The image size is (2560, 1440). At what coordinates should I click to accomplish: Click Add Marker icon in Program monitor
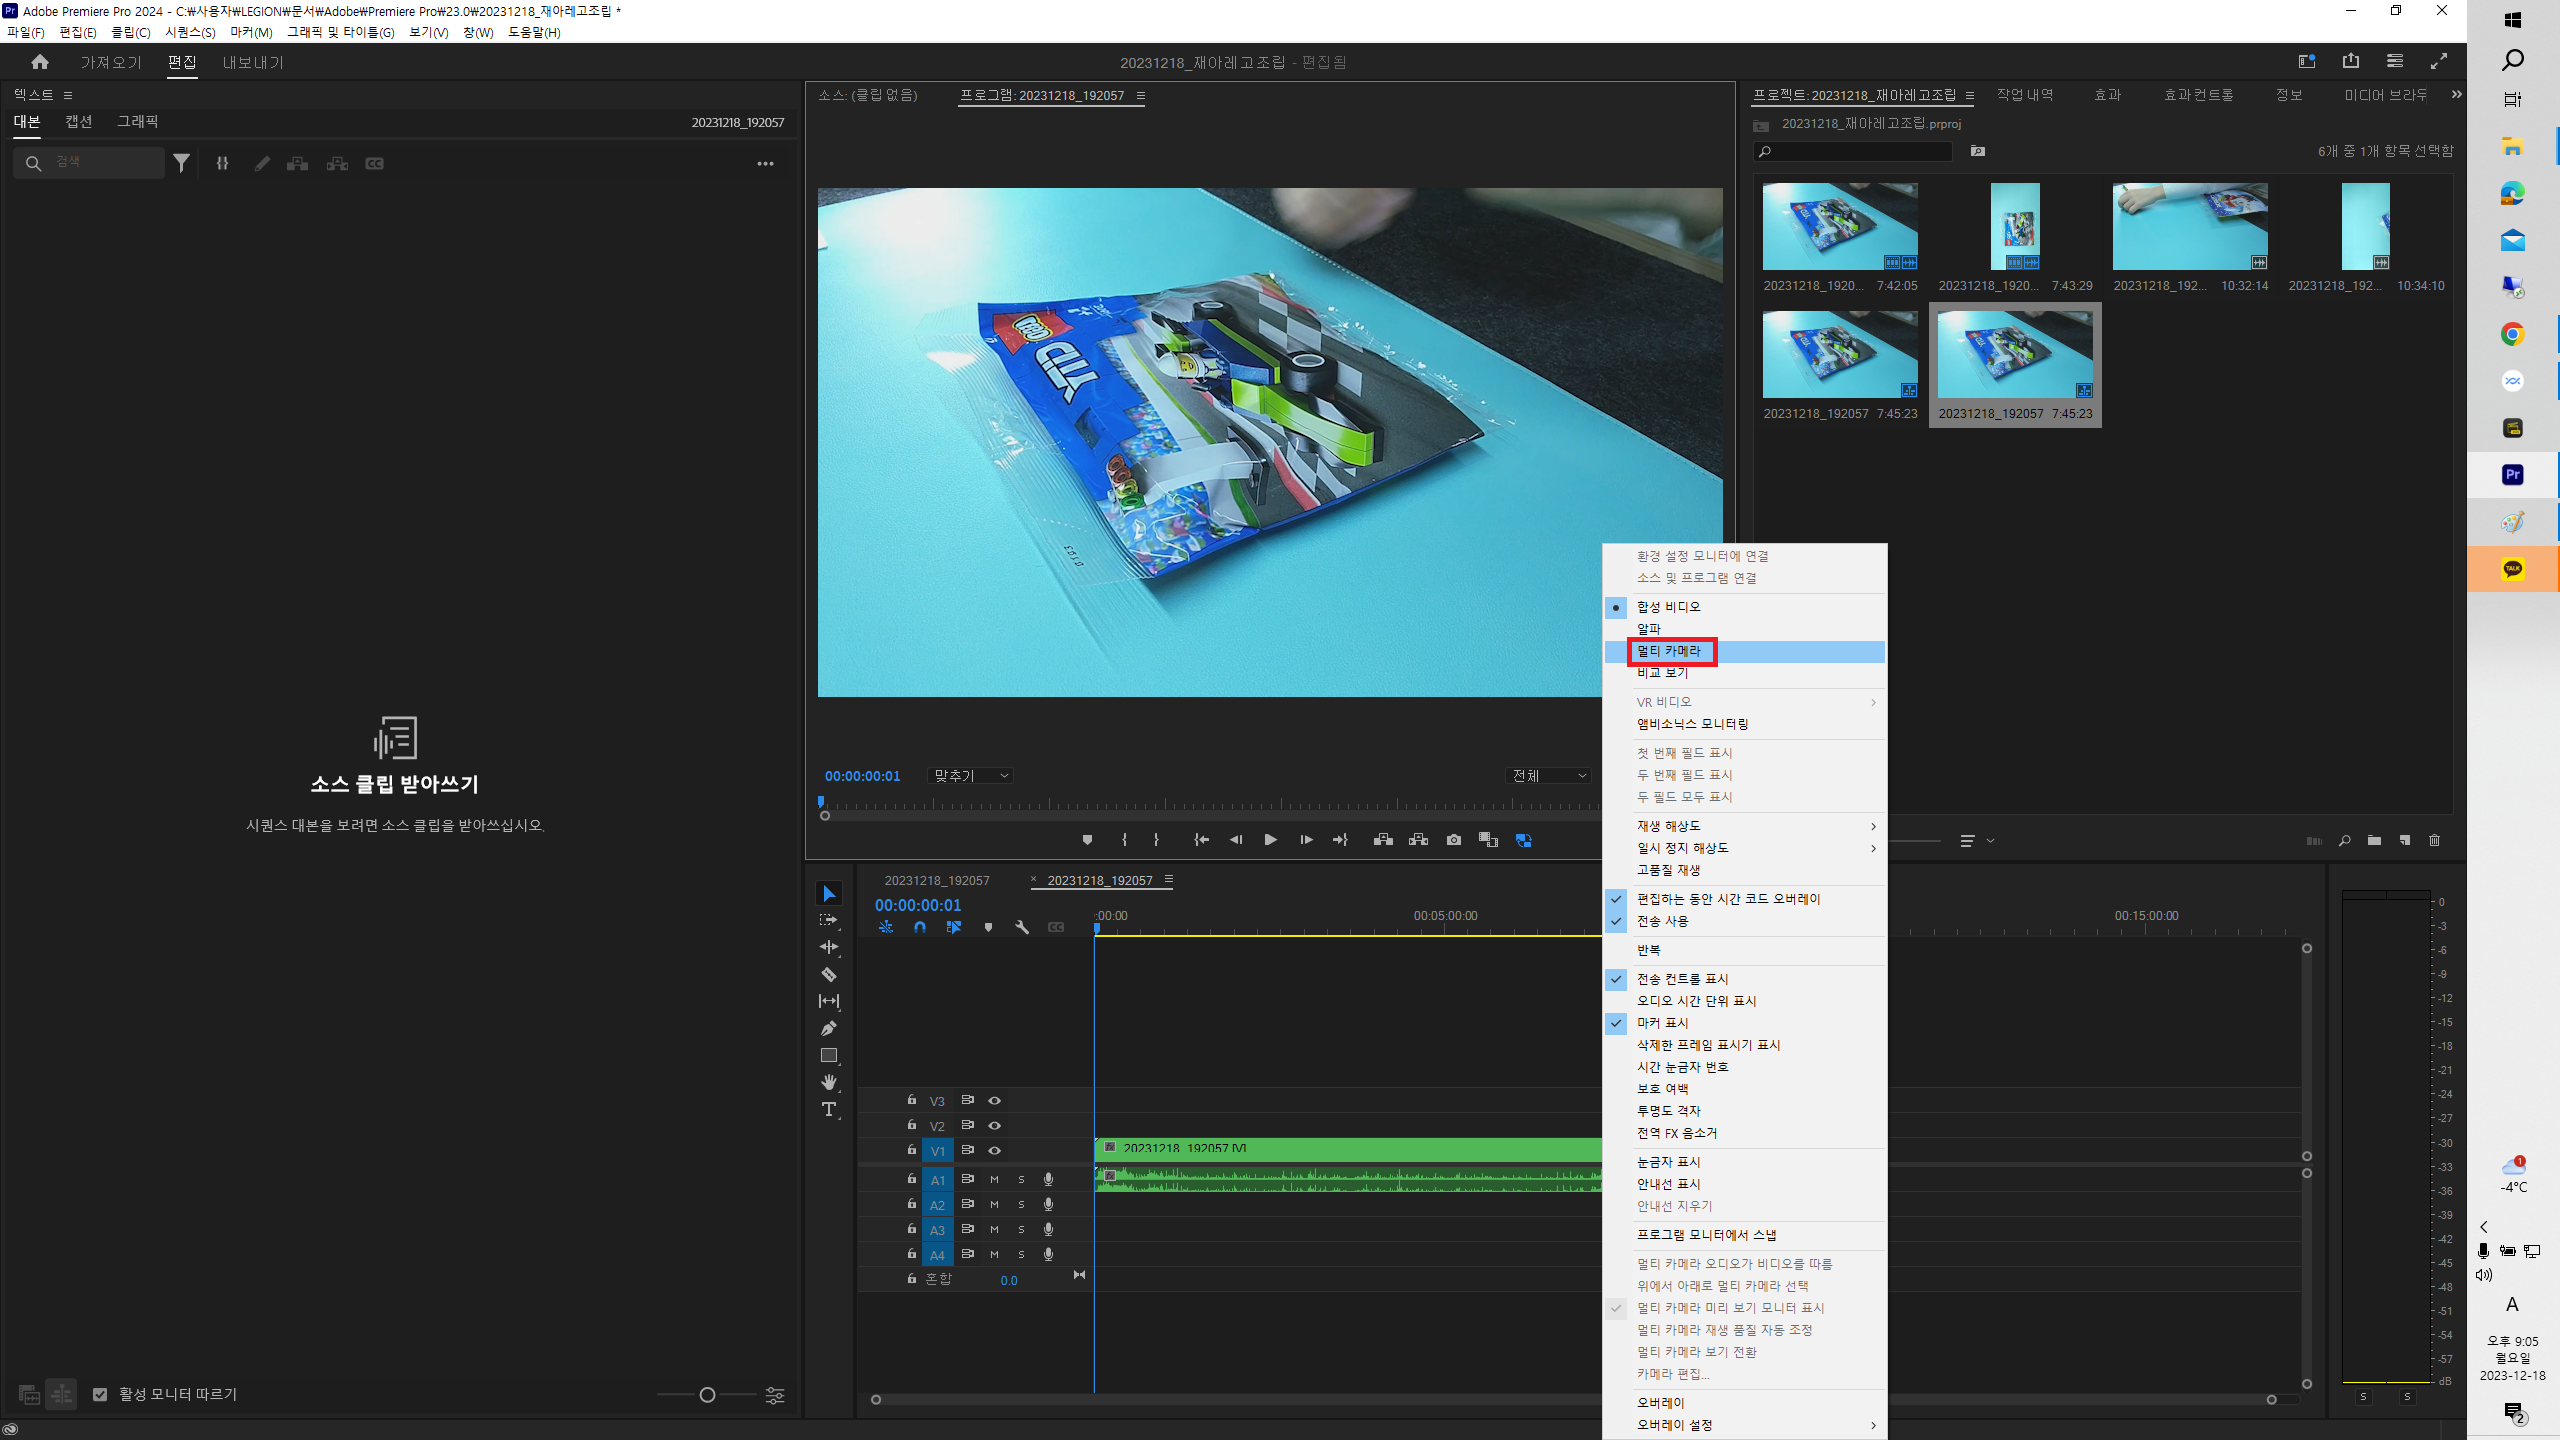(1087, 840)
